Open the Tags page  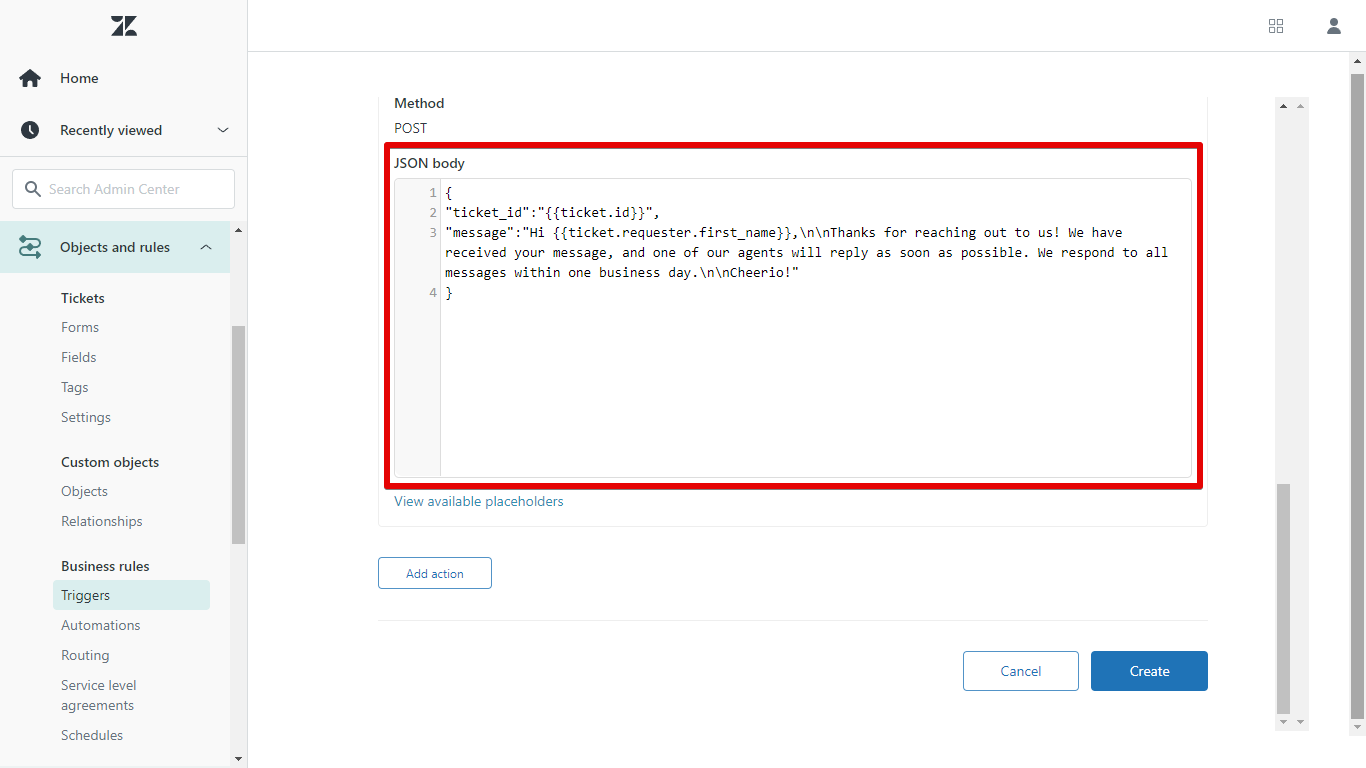pos(75,387)
